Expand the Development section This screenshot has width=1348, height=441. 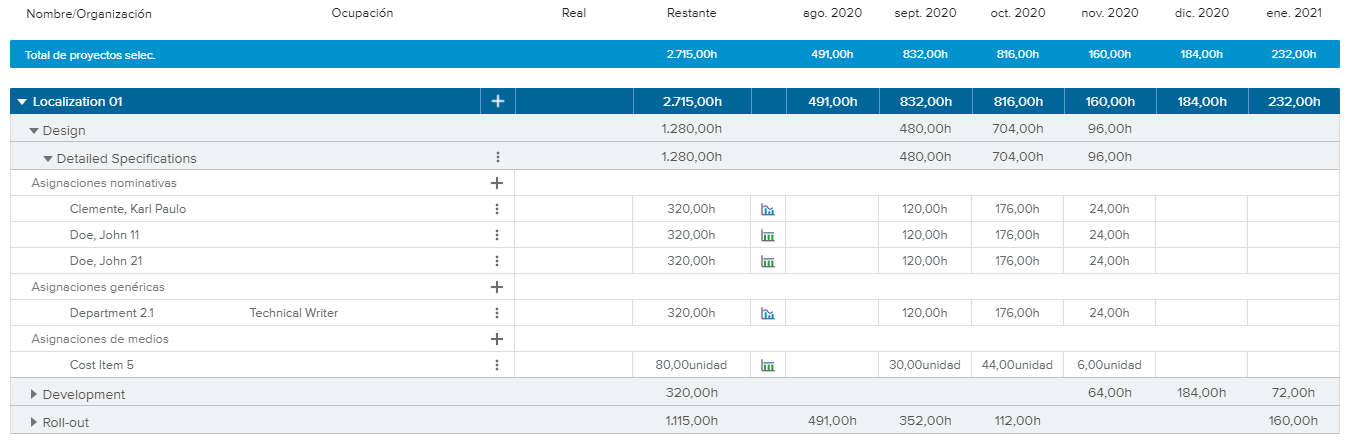click(34, 394)
